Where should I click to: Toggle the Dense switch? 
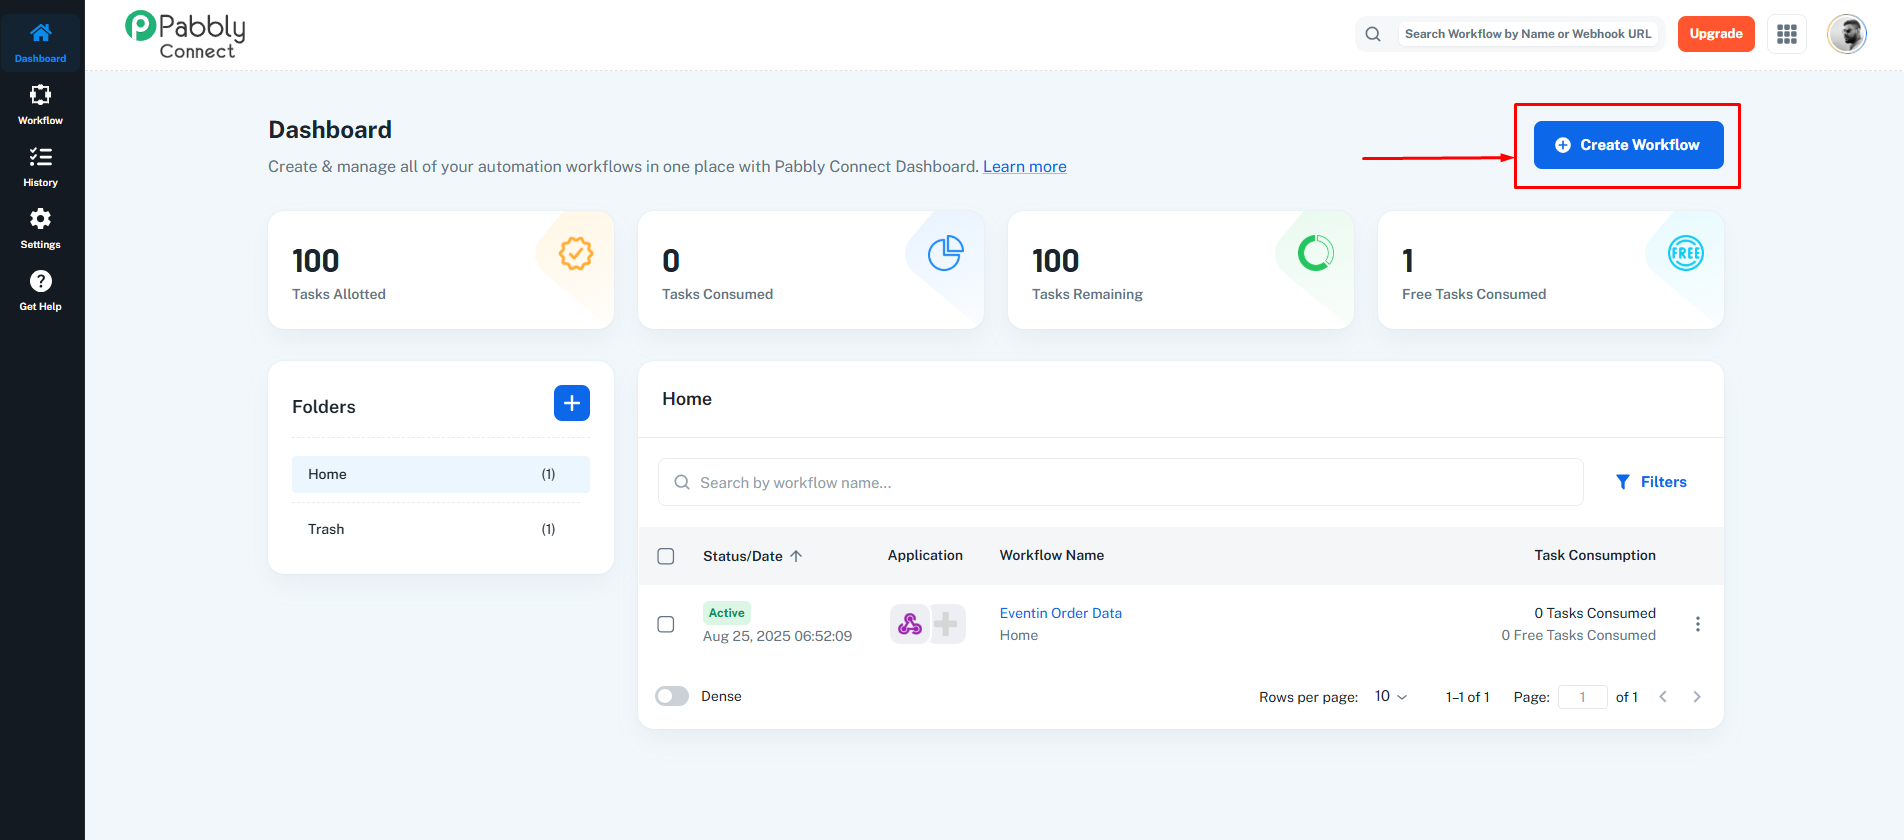[672, 696]
